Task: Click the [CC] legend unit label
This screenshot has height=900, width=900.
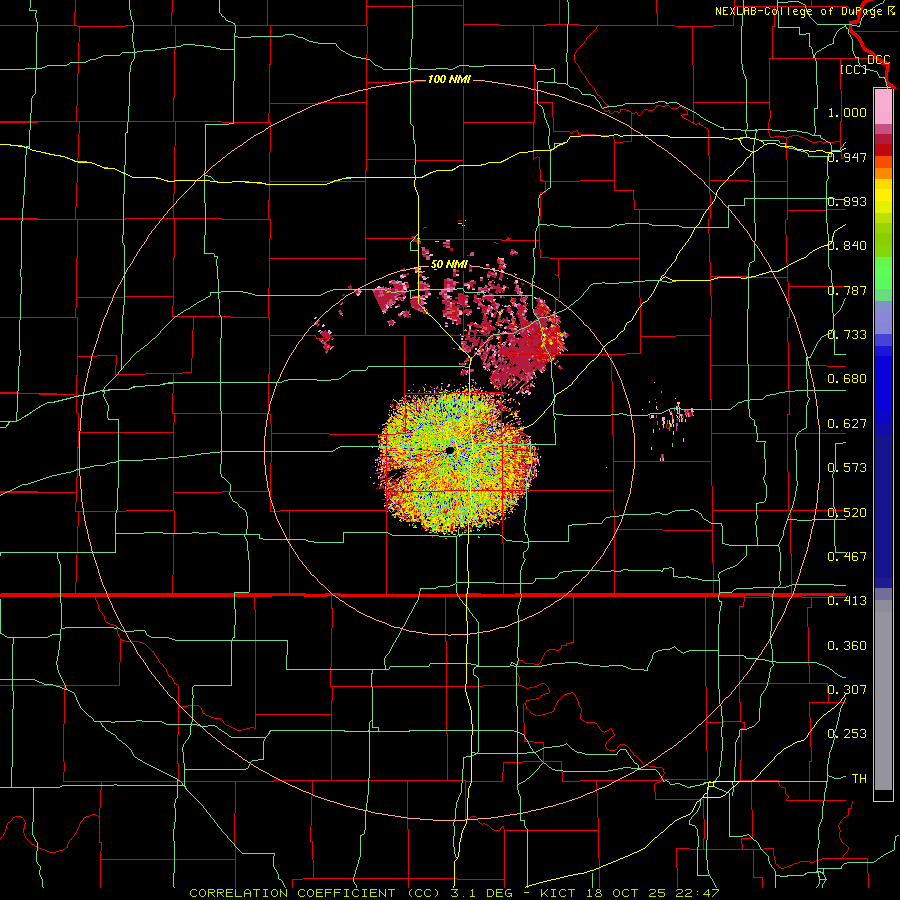Action: (853, 69)
